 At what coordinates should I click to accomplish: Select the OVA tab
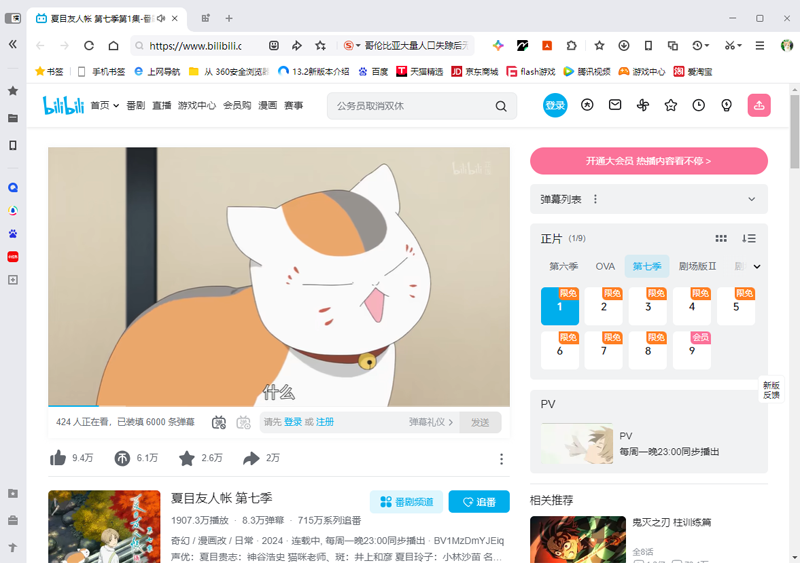tap(605, 266)
